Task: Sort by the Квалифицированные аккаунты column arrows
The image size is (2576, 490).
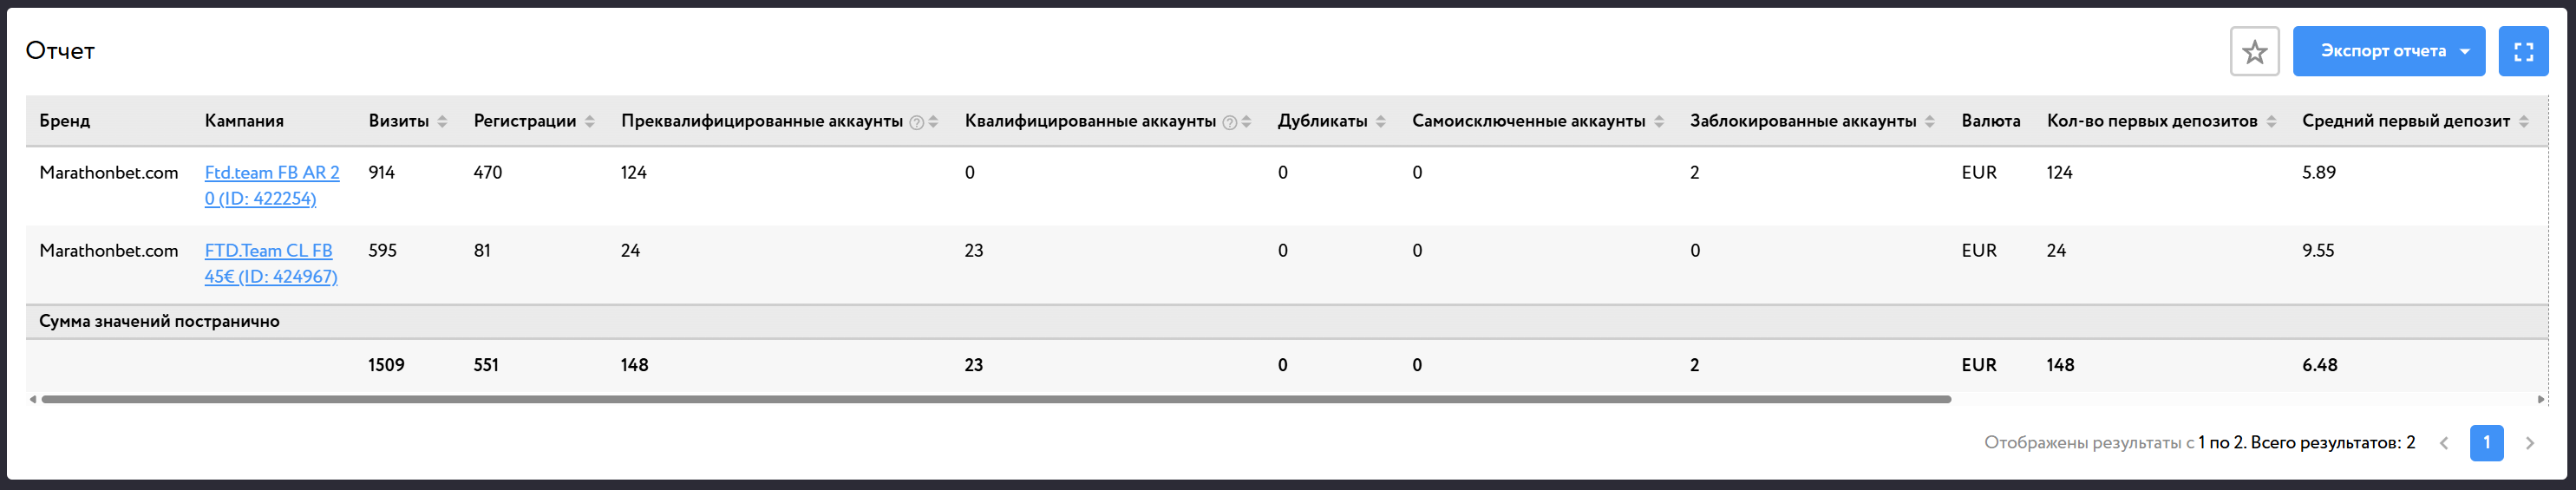Action: tap(1245, 121)
